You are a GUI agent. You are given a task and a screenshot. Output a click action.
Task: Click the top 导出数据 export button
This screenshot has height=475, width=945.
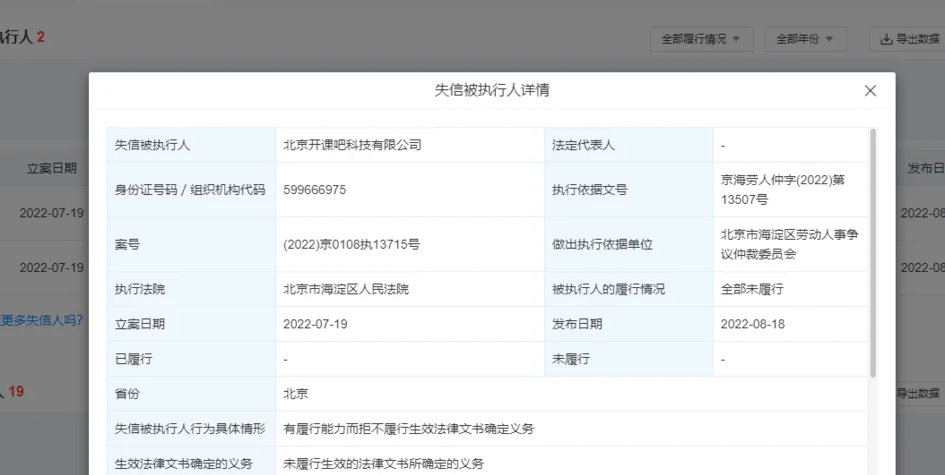[x=909, y=39]
